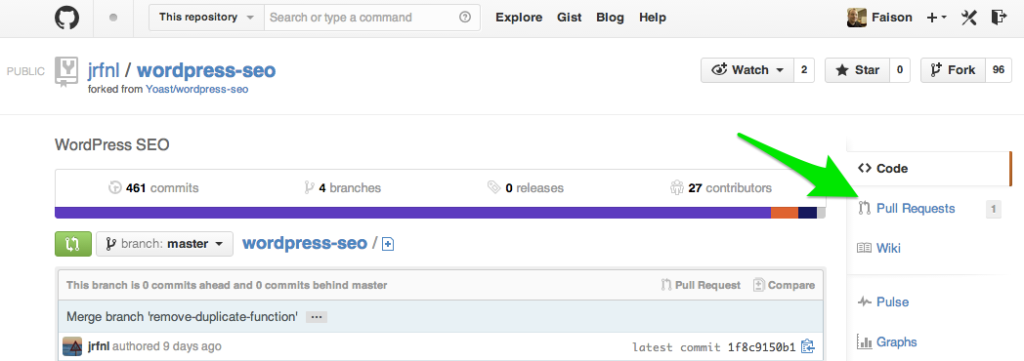Click the forks count 96
Screen dimensions: 1024x361
coord(998,70)
